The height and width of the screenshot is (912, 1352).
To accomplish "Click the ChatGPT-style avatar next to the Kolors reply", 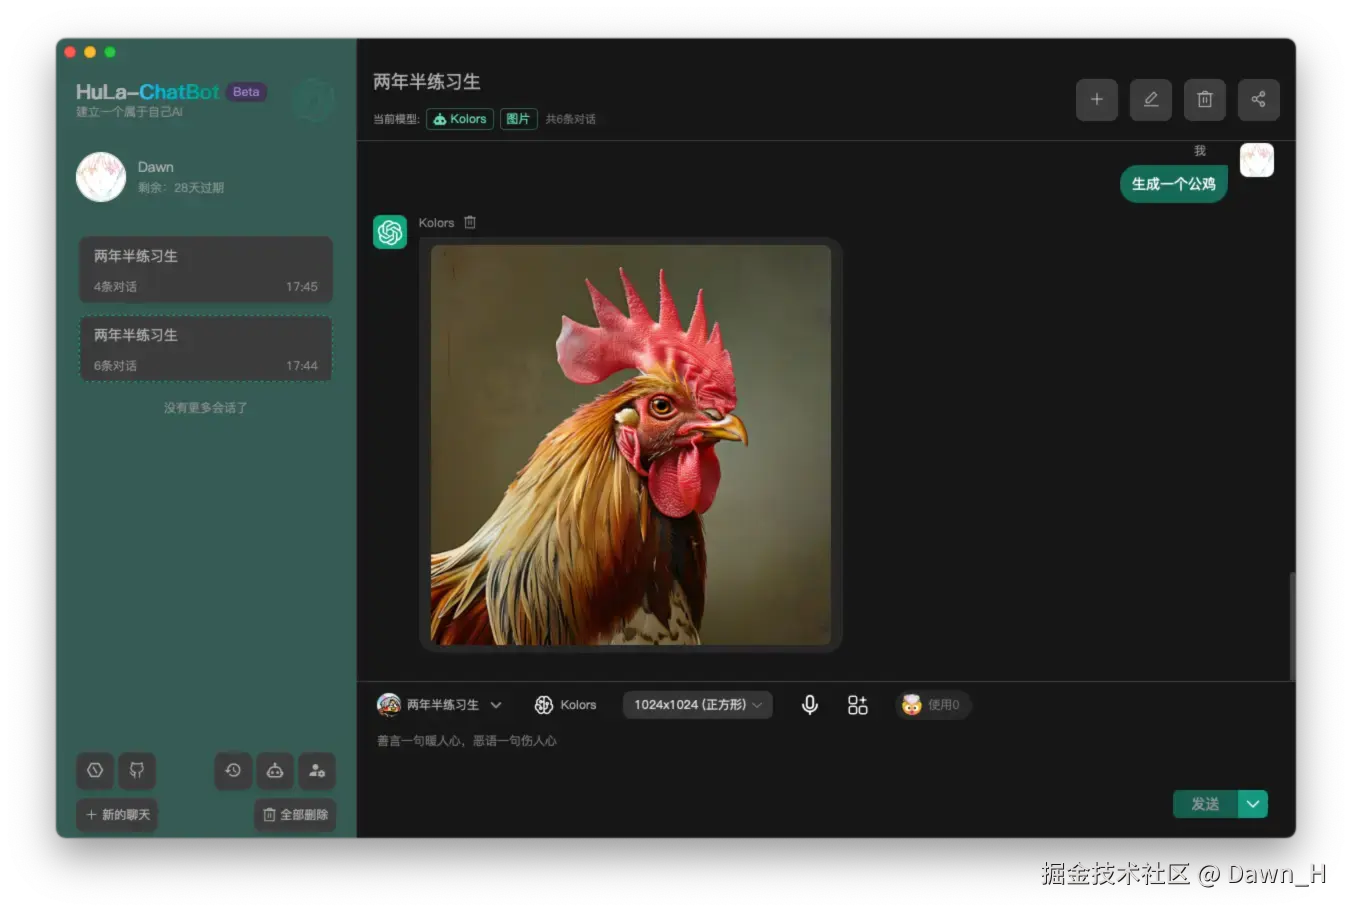I will (x=390, y=232).
